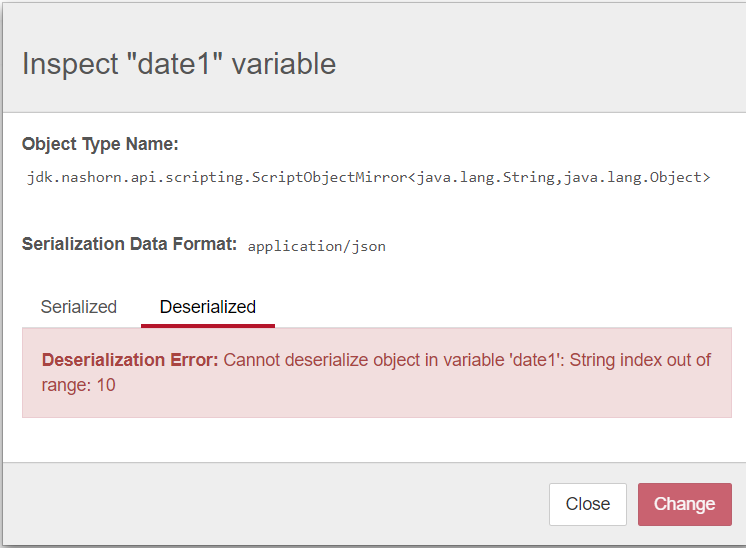Click the ScriptObjectMirror portion of type name
Screen dimensions: 746x548
pos(329,177)
